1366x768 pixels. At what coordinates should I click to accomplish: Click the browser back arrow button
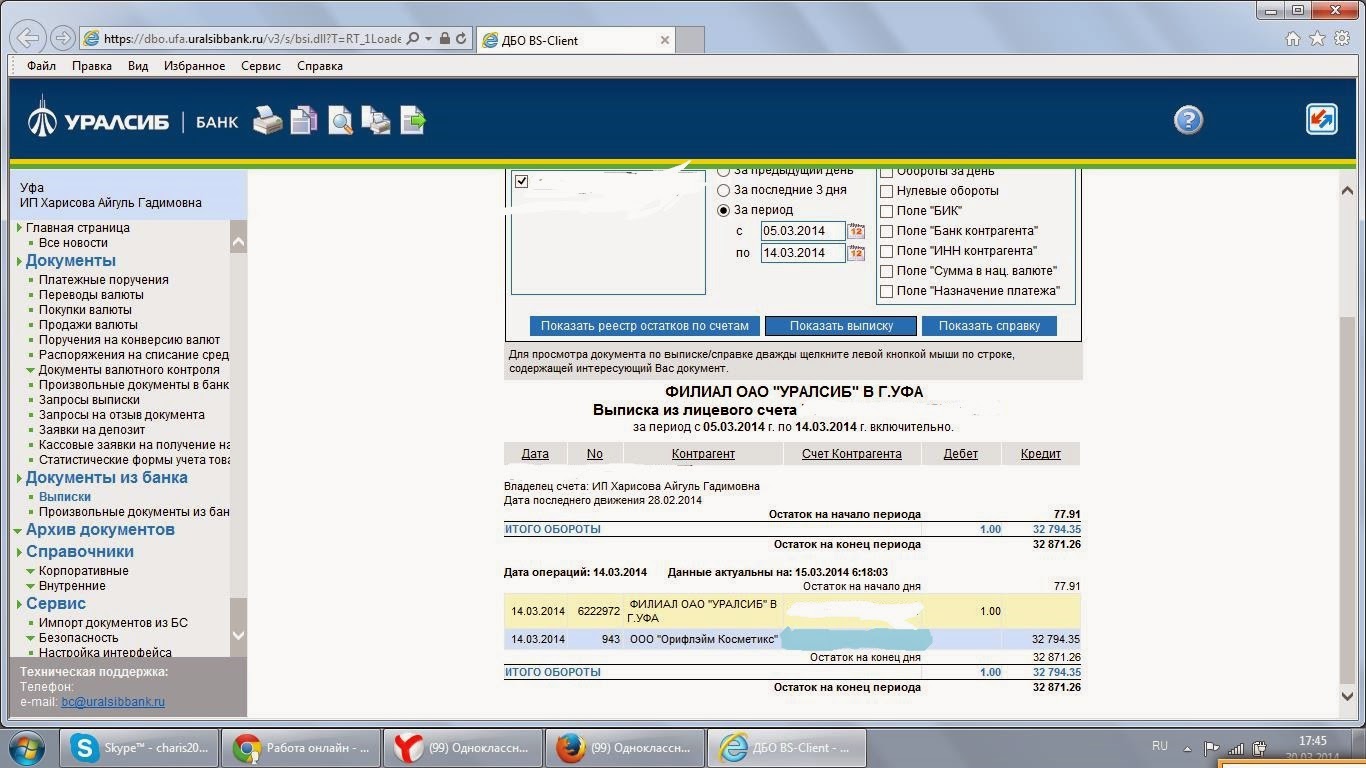pos(30,38)
